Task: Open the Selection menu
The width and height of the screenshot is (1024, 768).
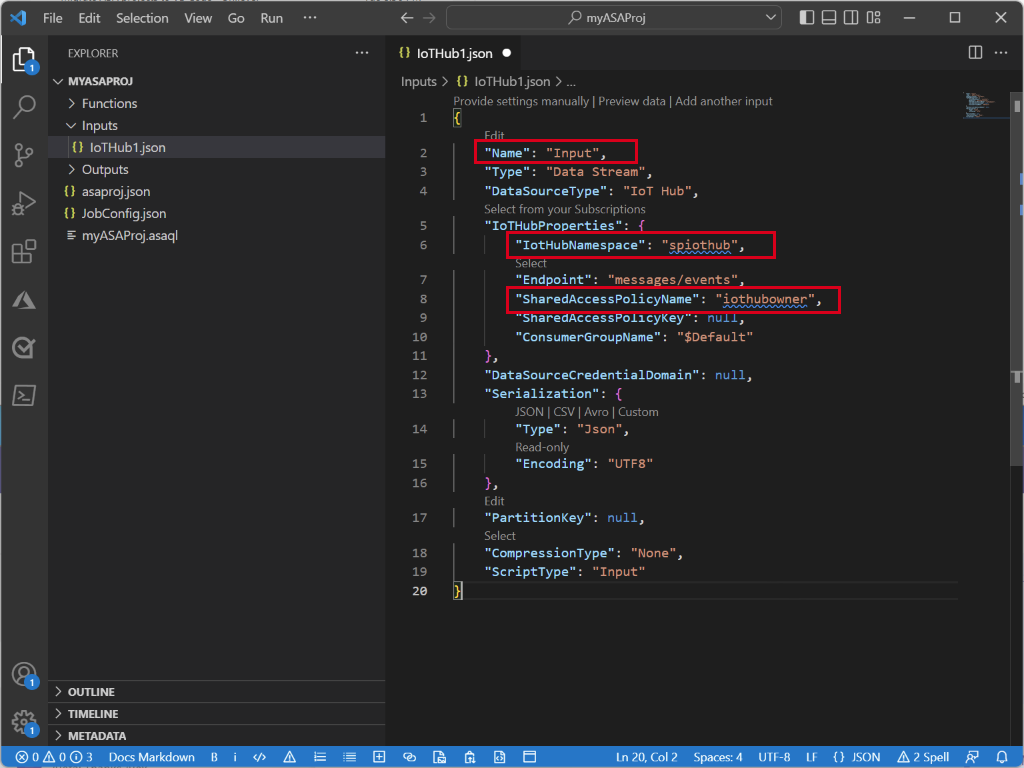Action: [142, 18]
